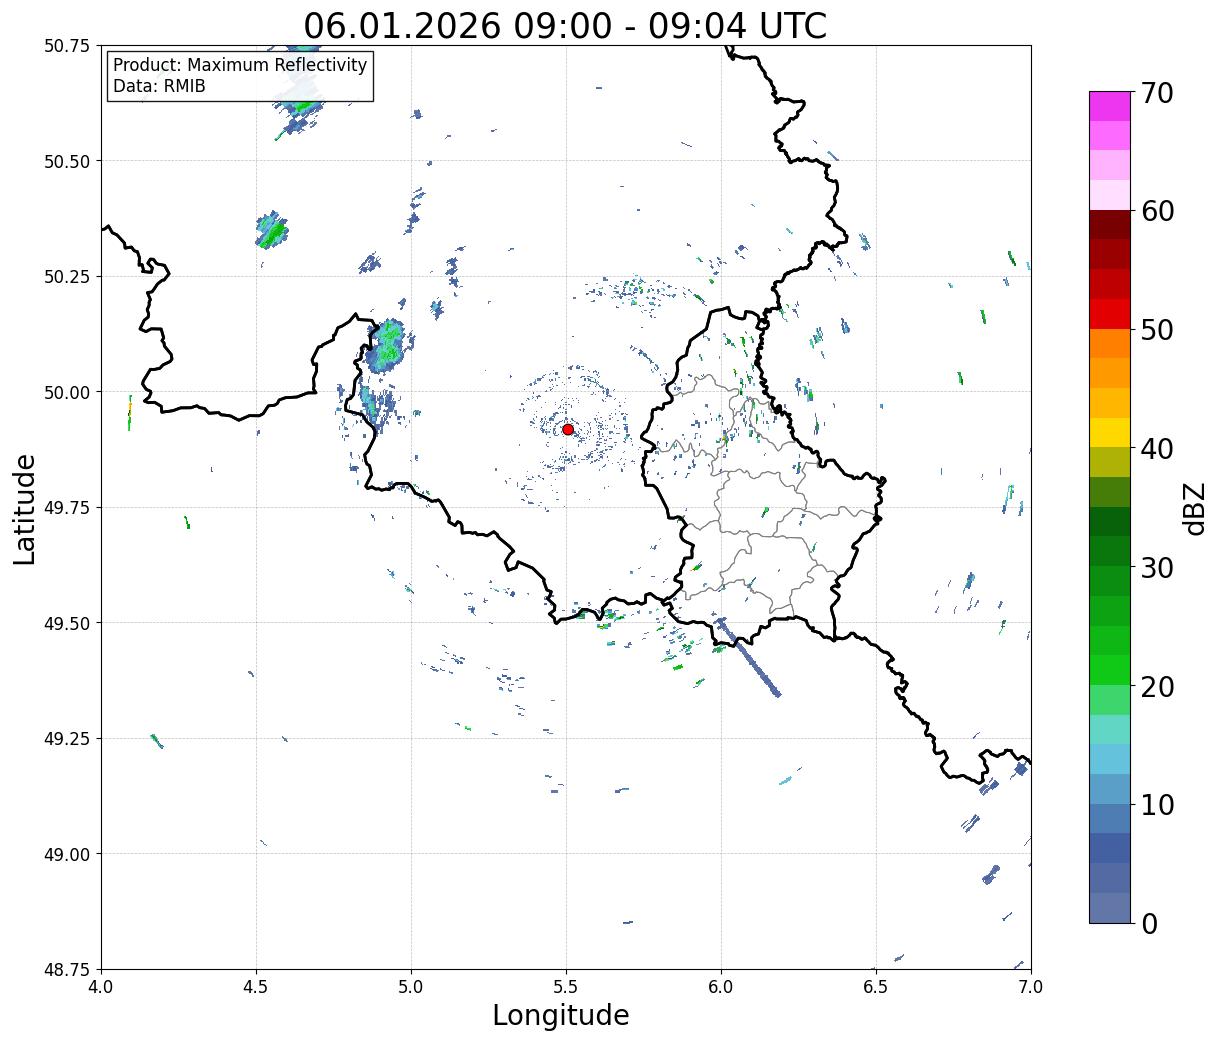Click the latitude tick label '49.25'
Image resolution: width=1219 pixels, height=1040 pixels.
click(x=66, y=739)
